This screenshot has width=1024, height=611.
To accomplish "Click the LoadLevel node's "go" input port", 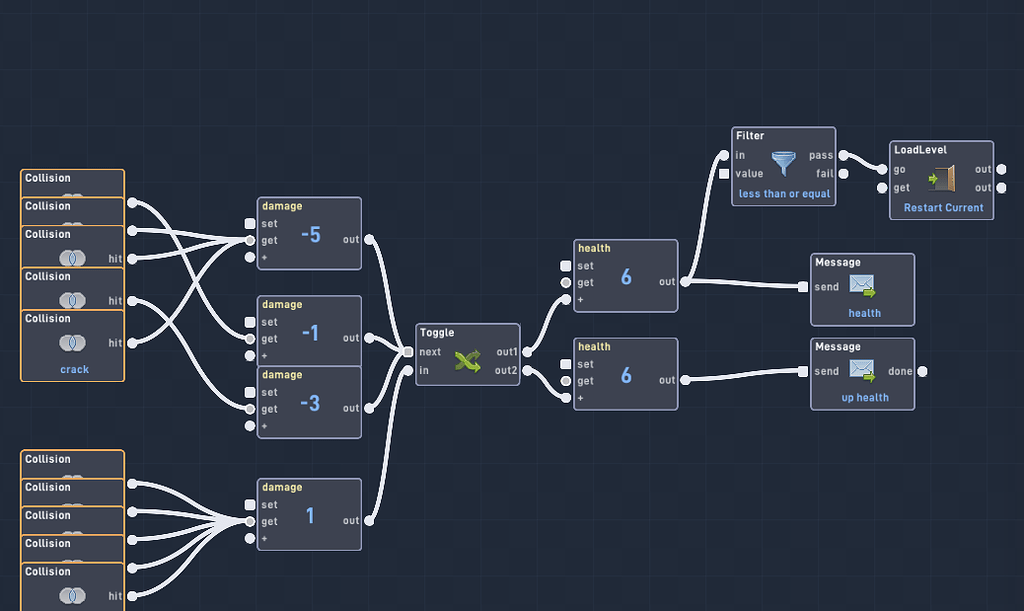I will (882, 170).
